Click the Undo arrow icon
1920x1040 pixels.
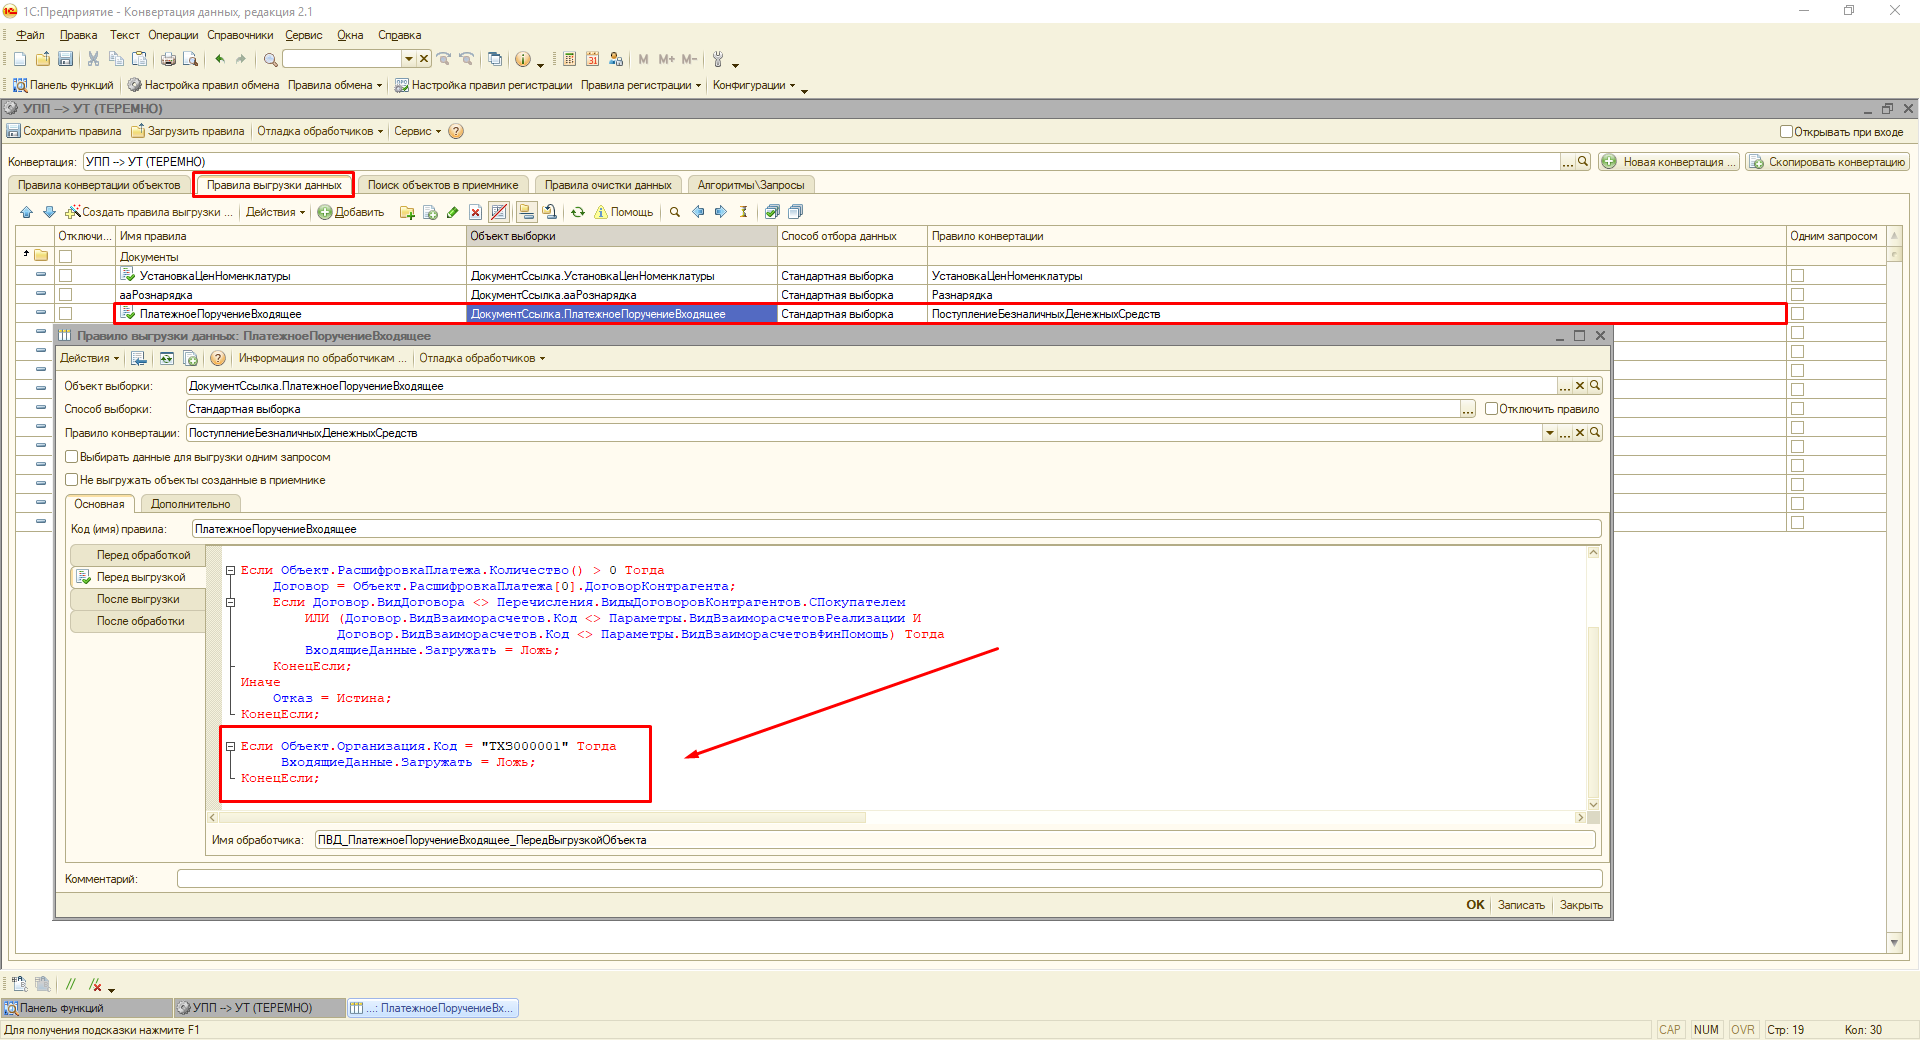point(220,59)
